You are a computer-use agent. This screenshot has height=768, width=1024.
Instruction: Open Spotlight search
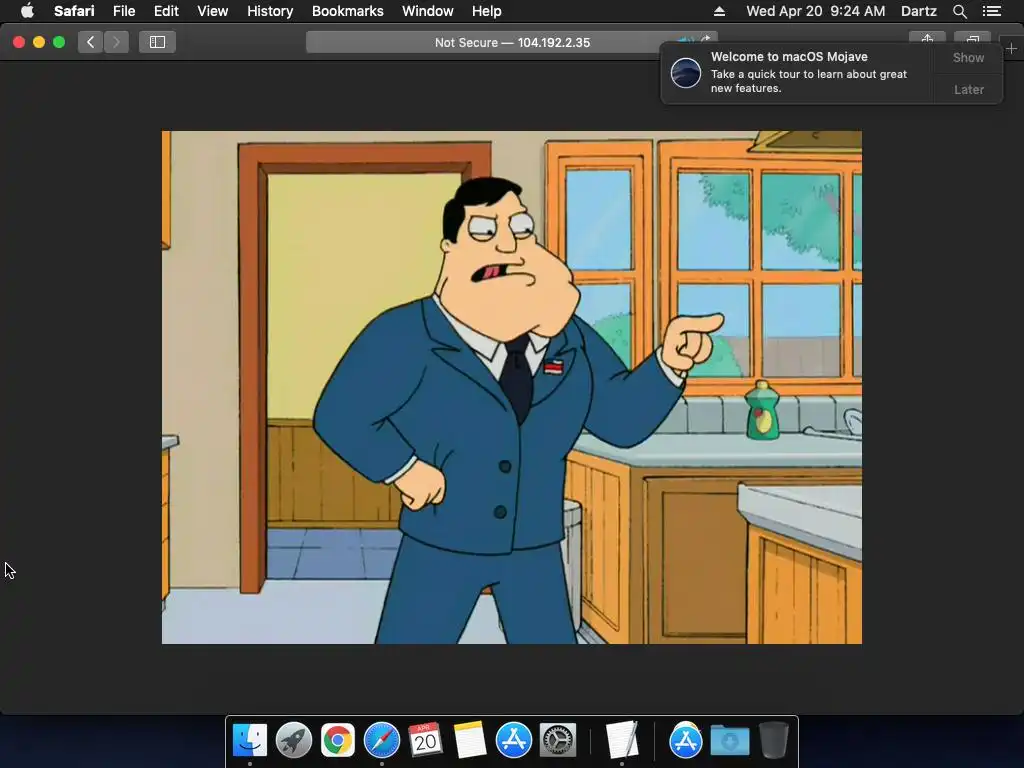coord(959,11)
